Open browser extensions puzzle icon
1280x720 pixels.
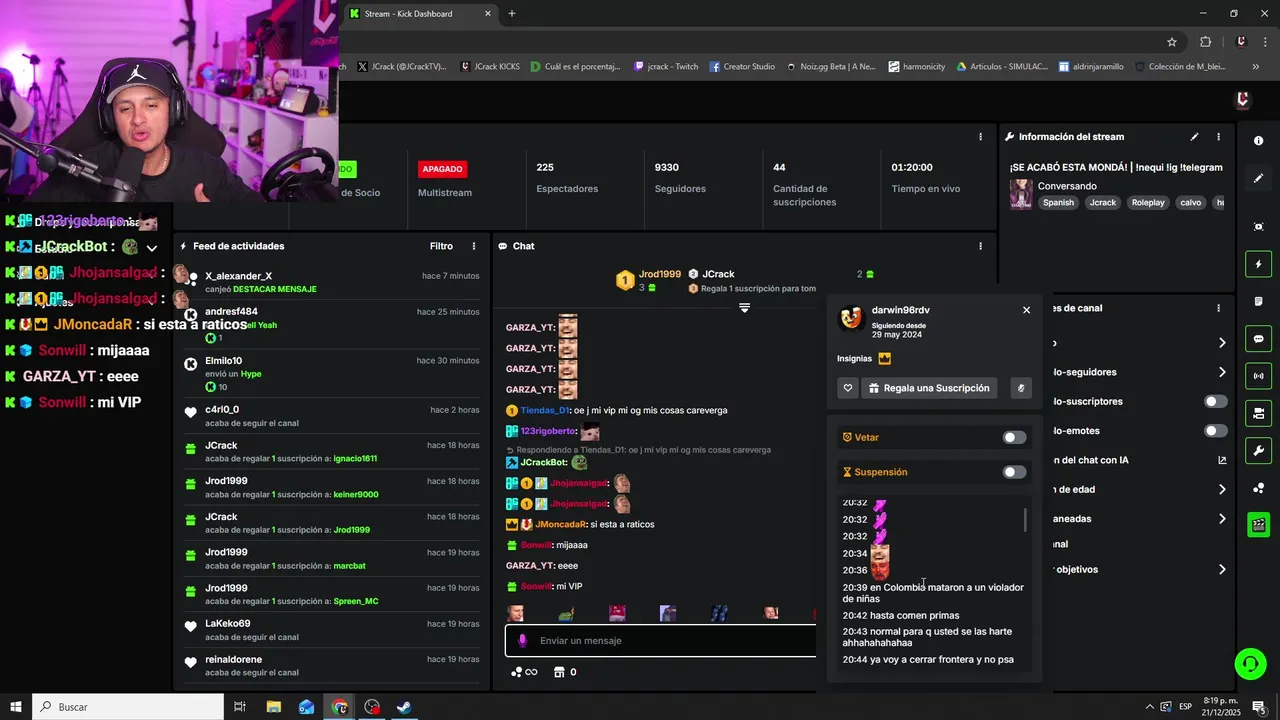click(x=1205, y=42)
